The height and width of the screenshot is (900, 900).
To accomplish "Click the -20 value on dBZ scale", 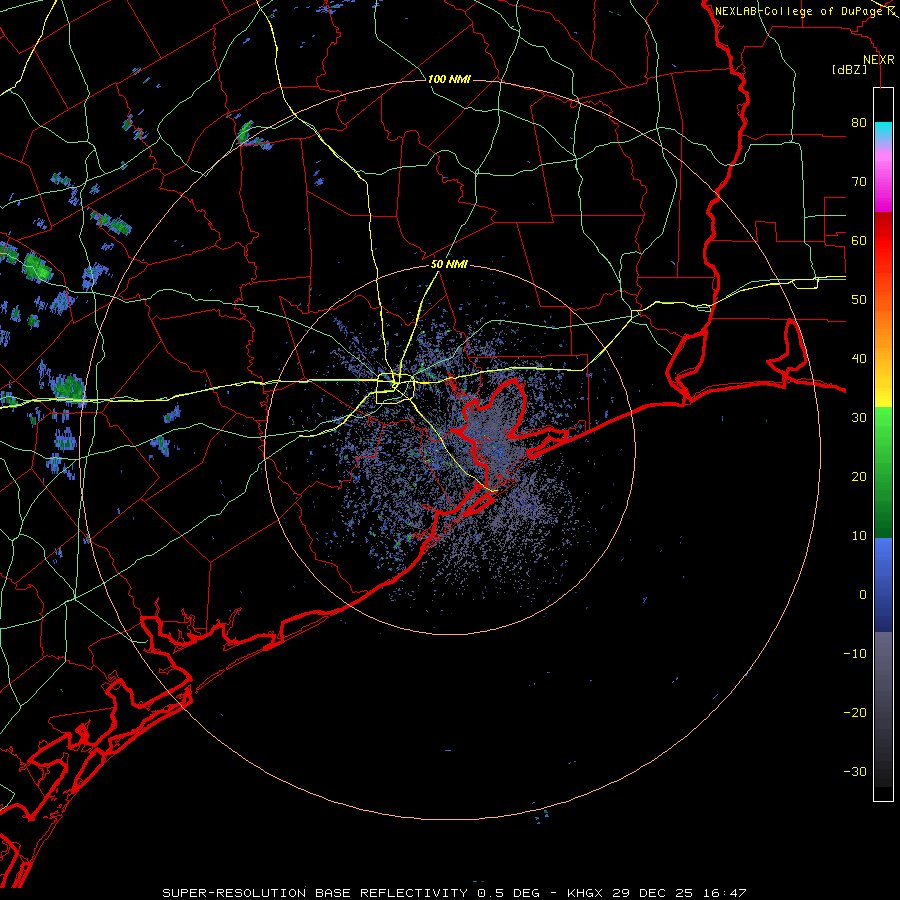I will 855,713.
